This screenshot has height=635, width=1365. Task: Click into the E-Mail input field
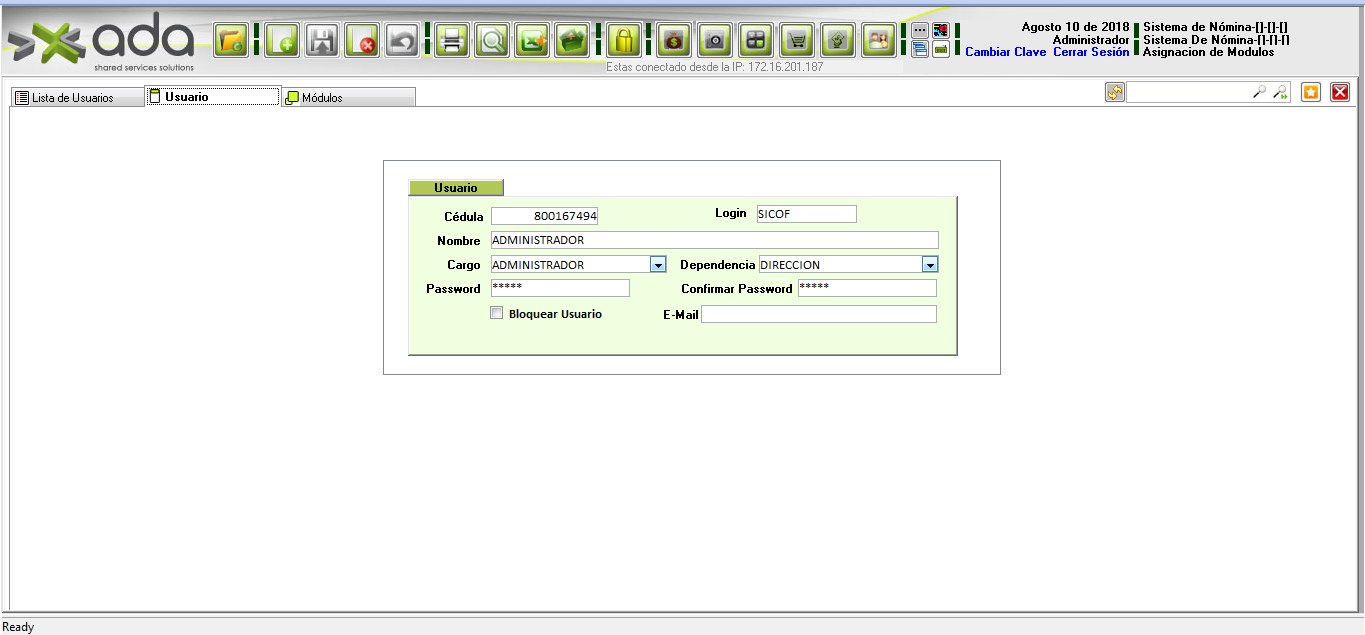pyautogui.click(x=818, y=314)
